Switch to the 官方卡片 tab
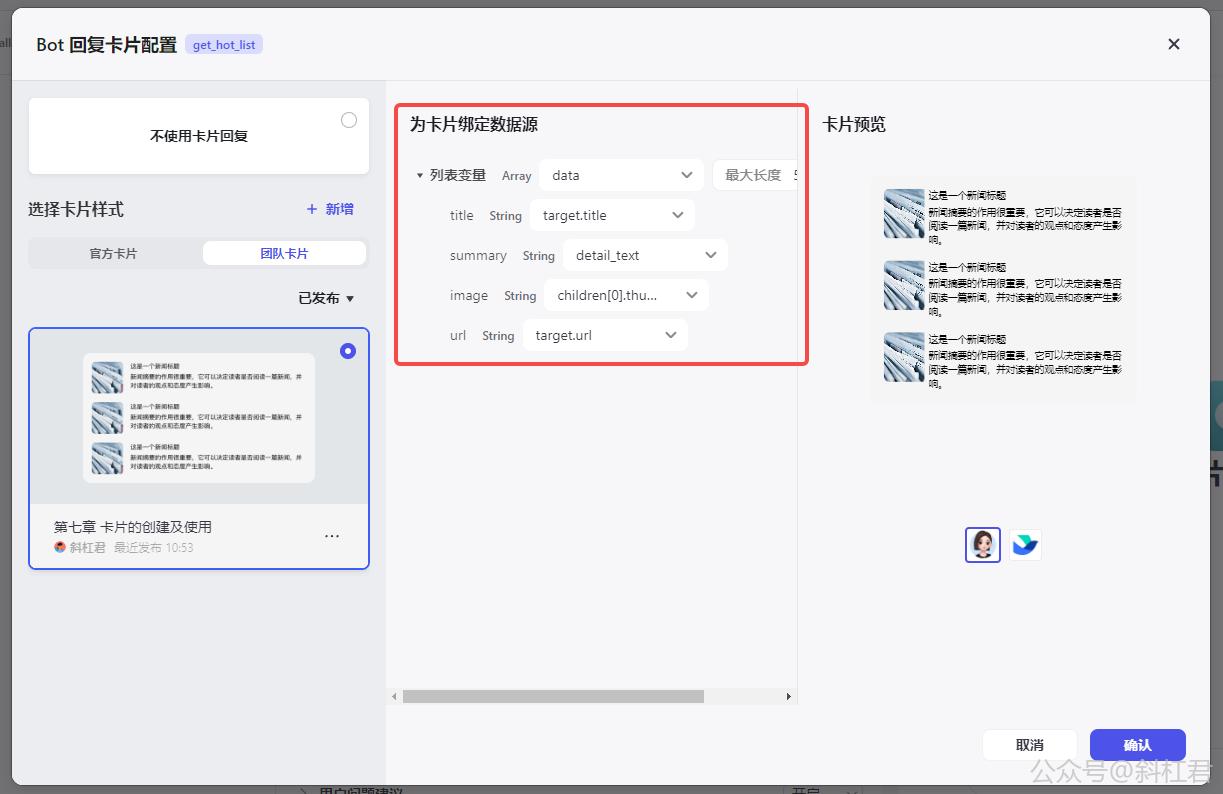1223x794 pixels. [114, 253]
